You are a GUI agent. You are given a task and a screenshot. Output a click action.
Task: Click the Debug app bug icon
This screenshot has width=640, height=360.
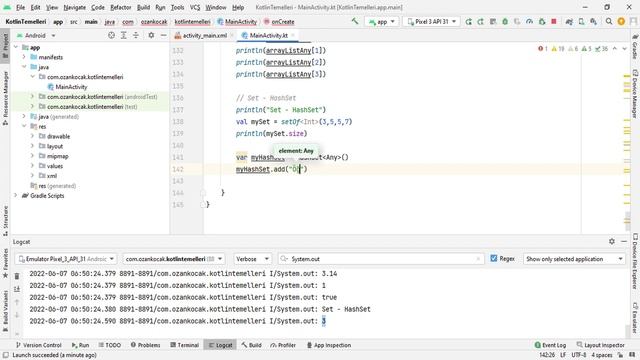505,22
